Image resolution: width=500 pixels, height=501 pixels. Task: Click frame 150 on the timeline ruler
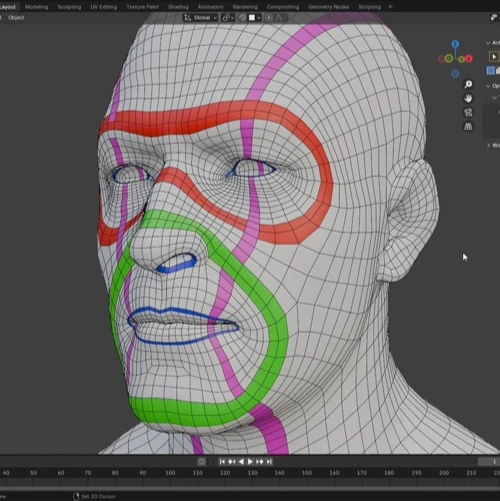pos(307,473)
